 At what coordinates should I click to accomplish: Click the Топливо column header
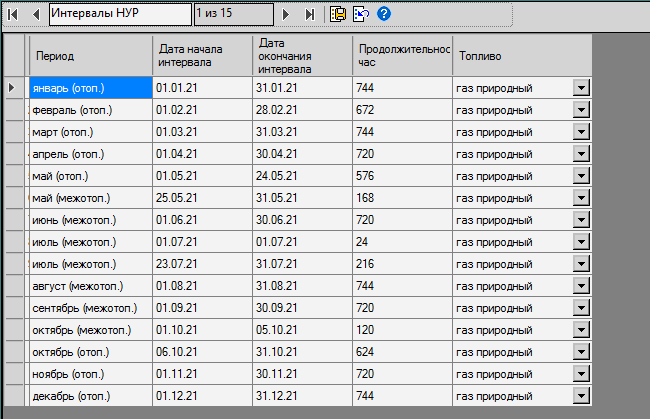click(x=520, y=57)
